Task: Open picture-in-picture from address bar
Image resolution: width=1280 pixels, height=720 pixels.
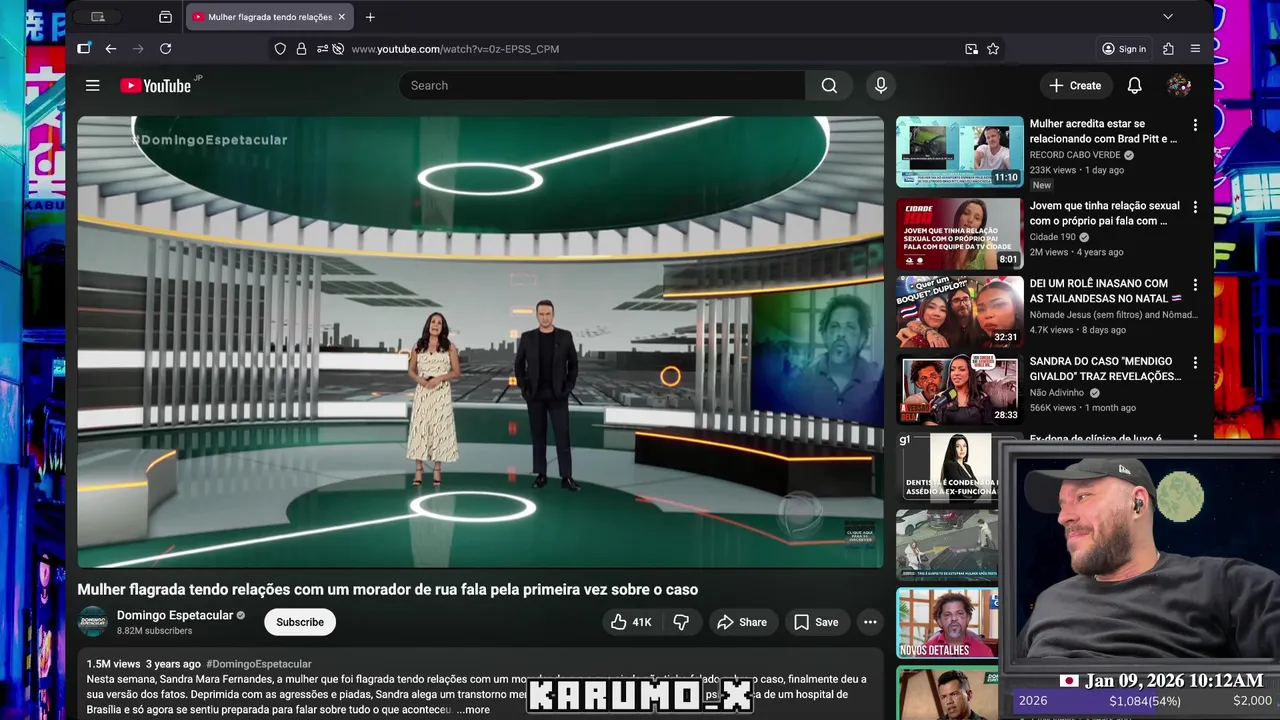Action: point(971,49)
